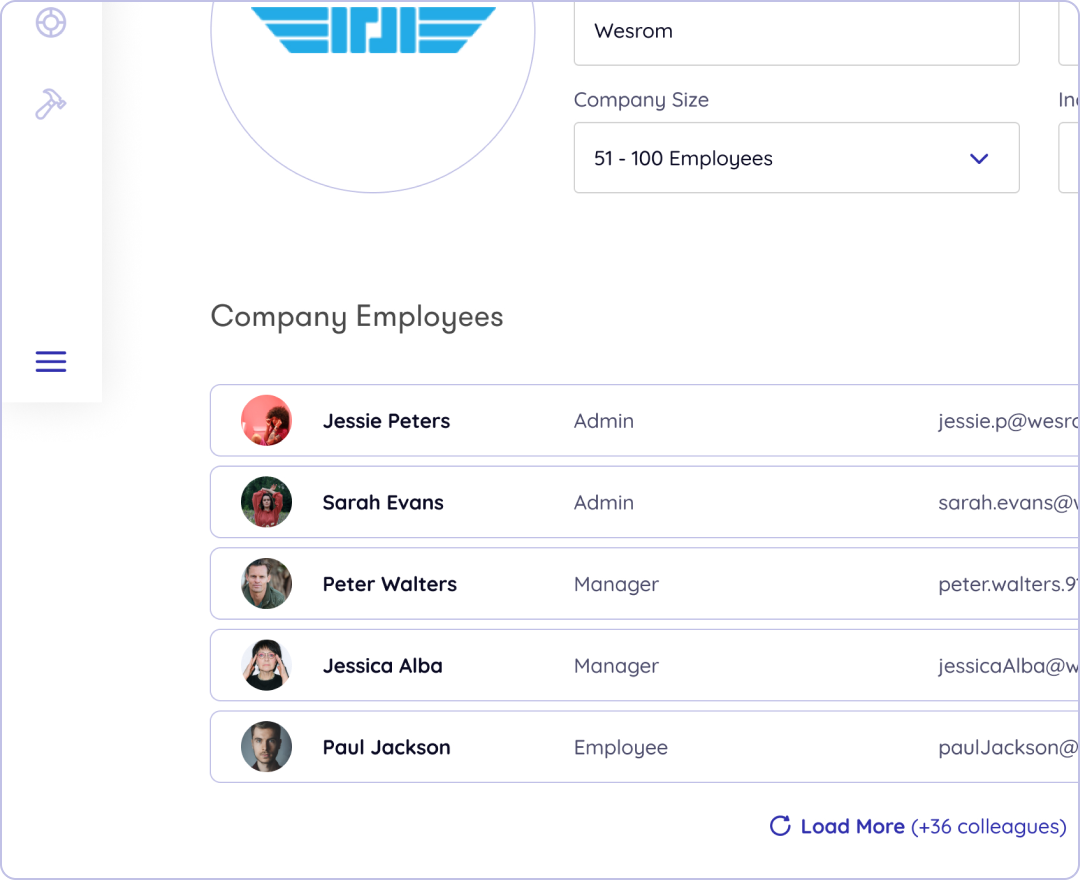Click Jessica Alba's avatar picture
The height and width of the screenshot is (880, 1080).
(267, 665)
